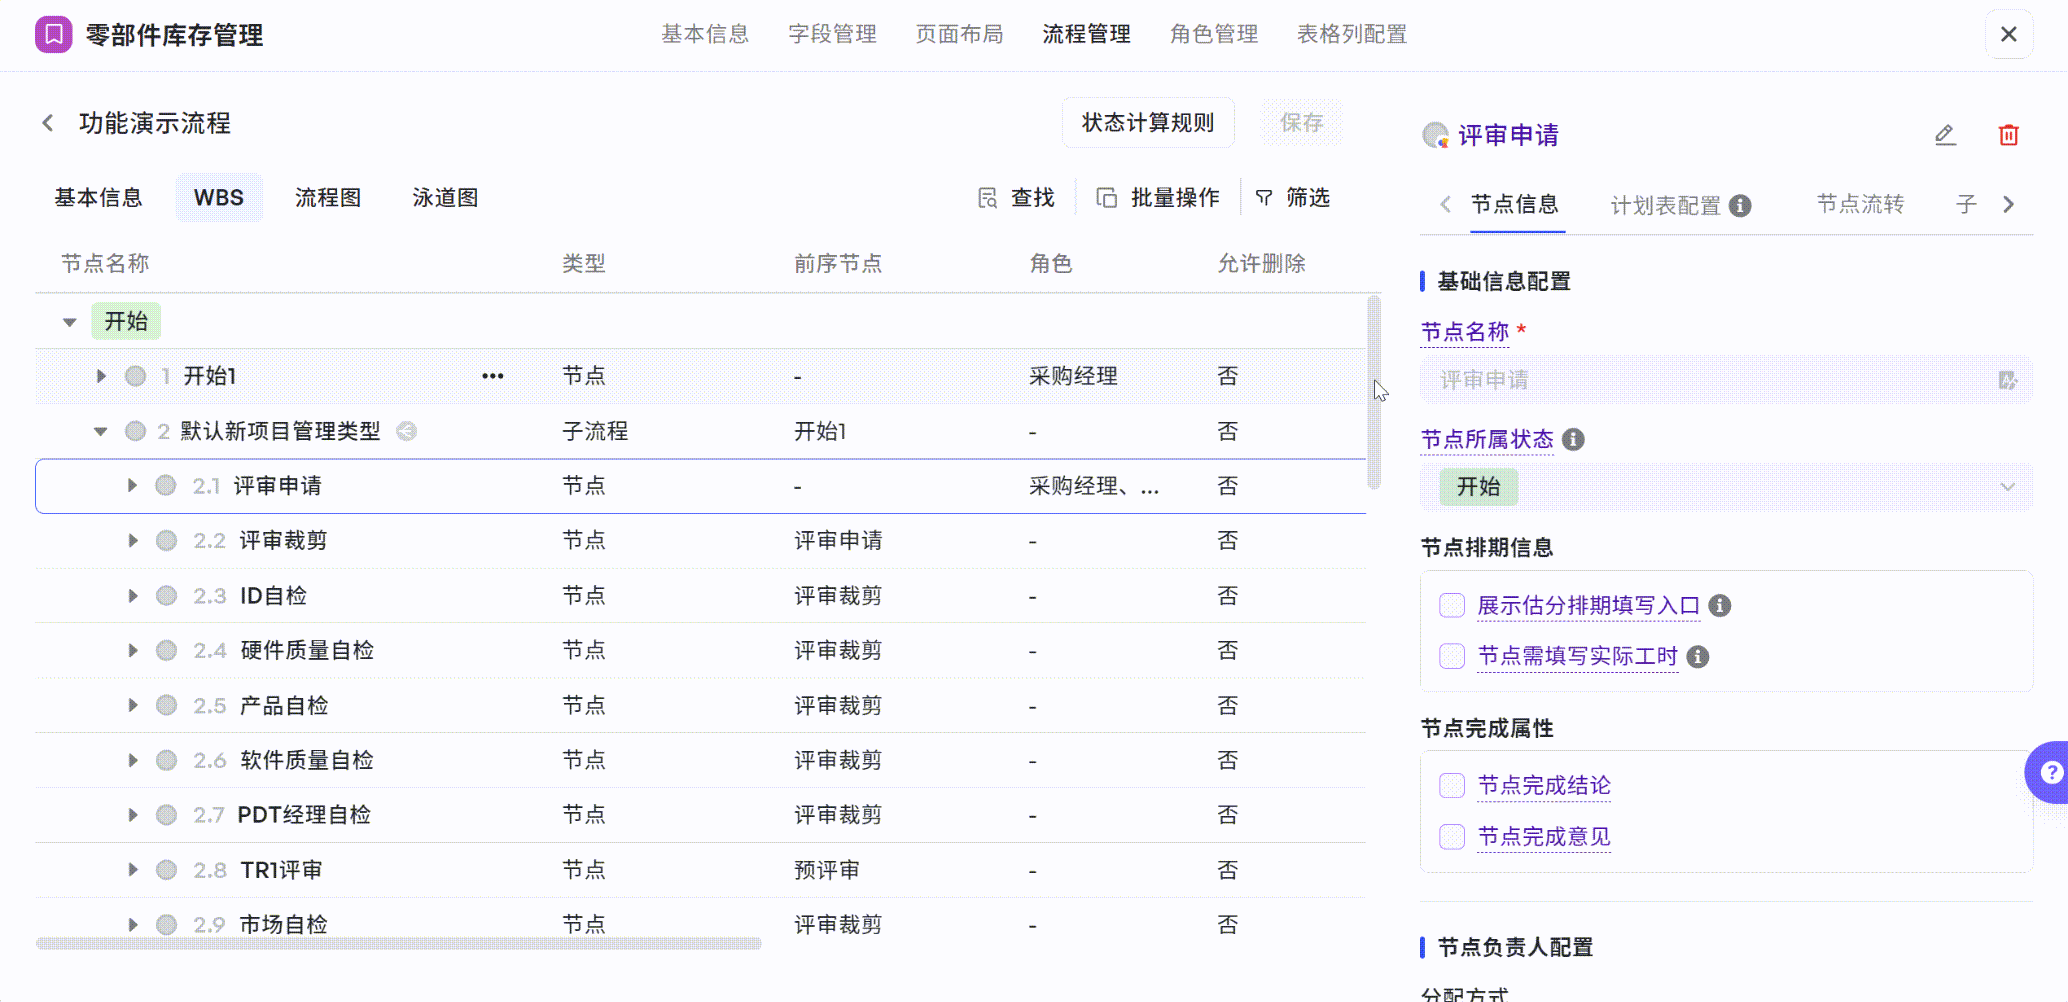Click the table's horizontal scrollbar thumb
The width and height of the screenshot is (2068, 1002).
398,943
